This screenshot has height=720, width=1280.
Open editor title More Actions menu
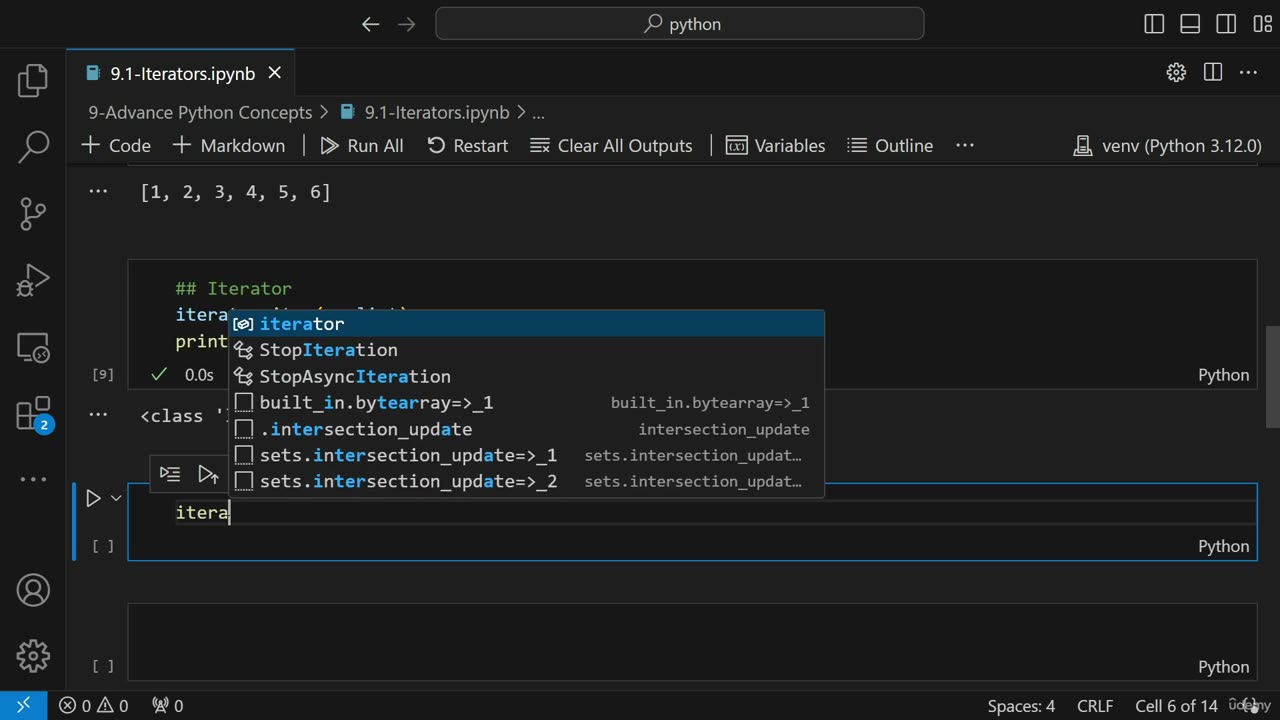point(1248,72)
